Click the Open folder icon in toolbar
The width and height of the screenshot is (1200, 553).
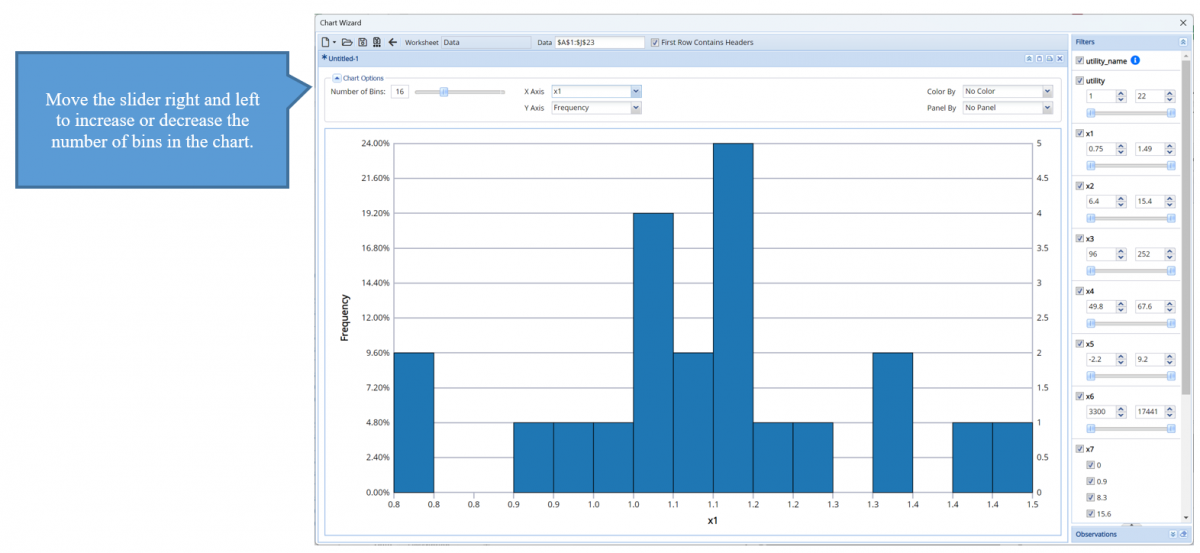tap(347, 43)
